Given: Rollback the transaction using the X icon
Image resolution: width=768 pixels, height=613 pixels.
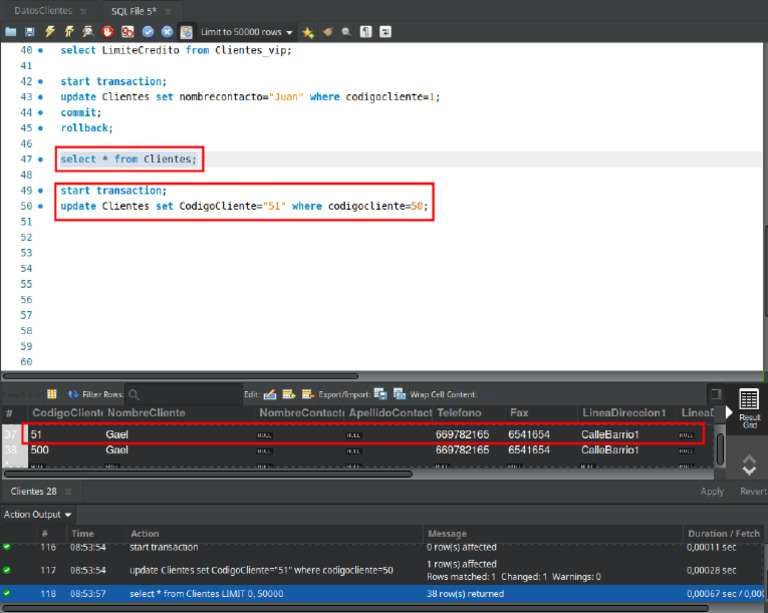Looking at the screenshot, I should (167, 32).
